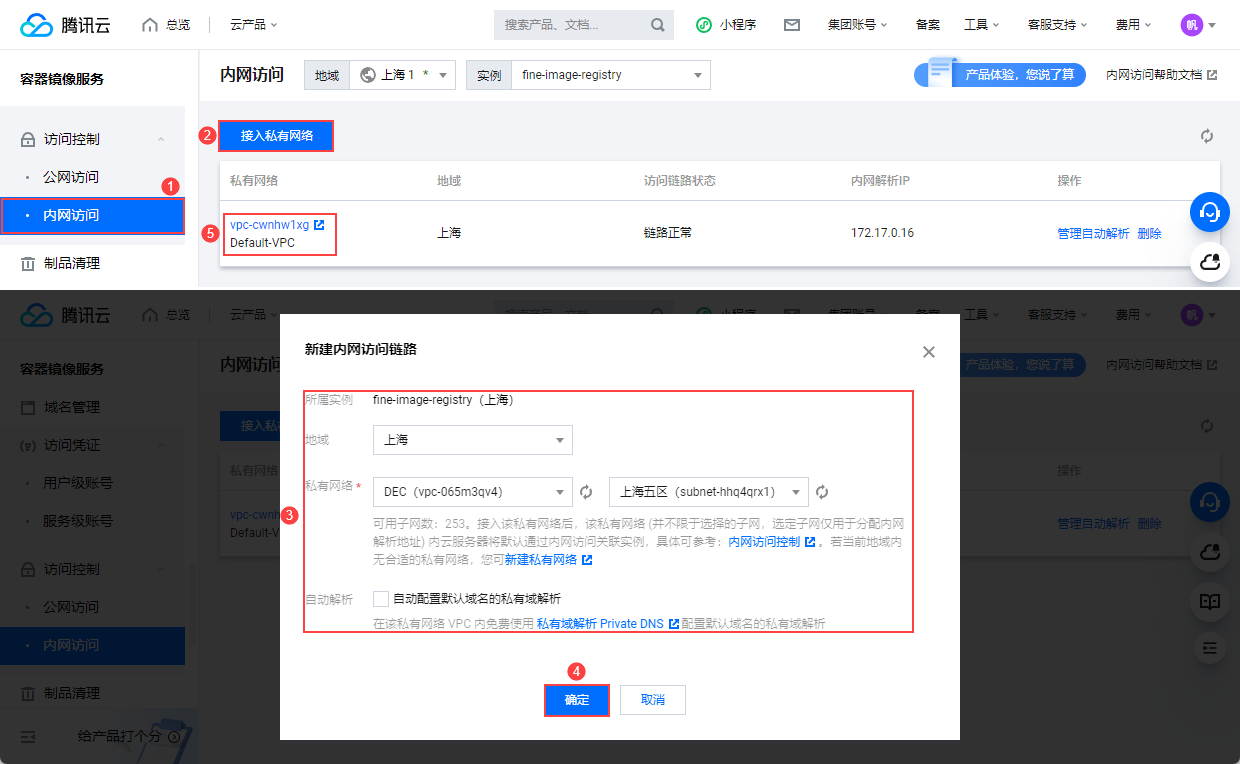Click sidebar collapse icon beside 给产品打个分
The image size is (1240, 764).
(x=27, y=736)
